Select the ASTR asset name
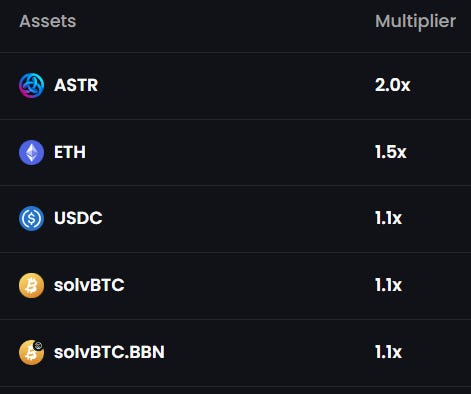 [x=76, y=85]
